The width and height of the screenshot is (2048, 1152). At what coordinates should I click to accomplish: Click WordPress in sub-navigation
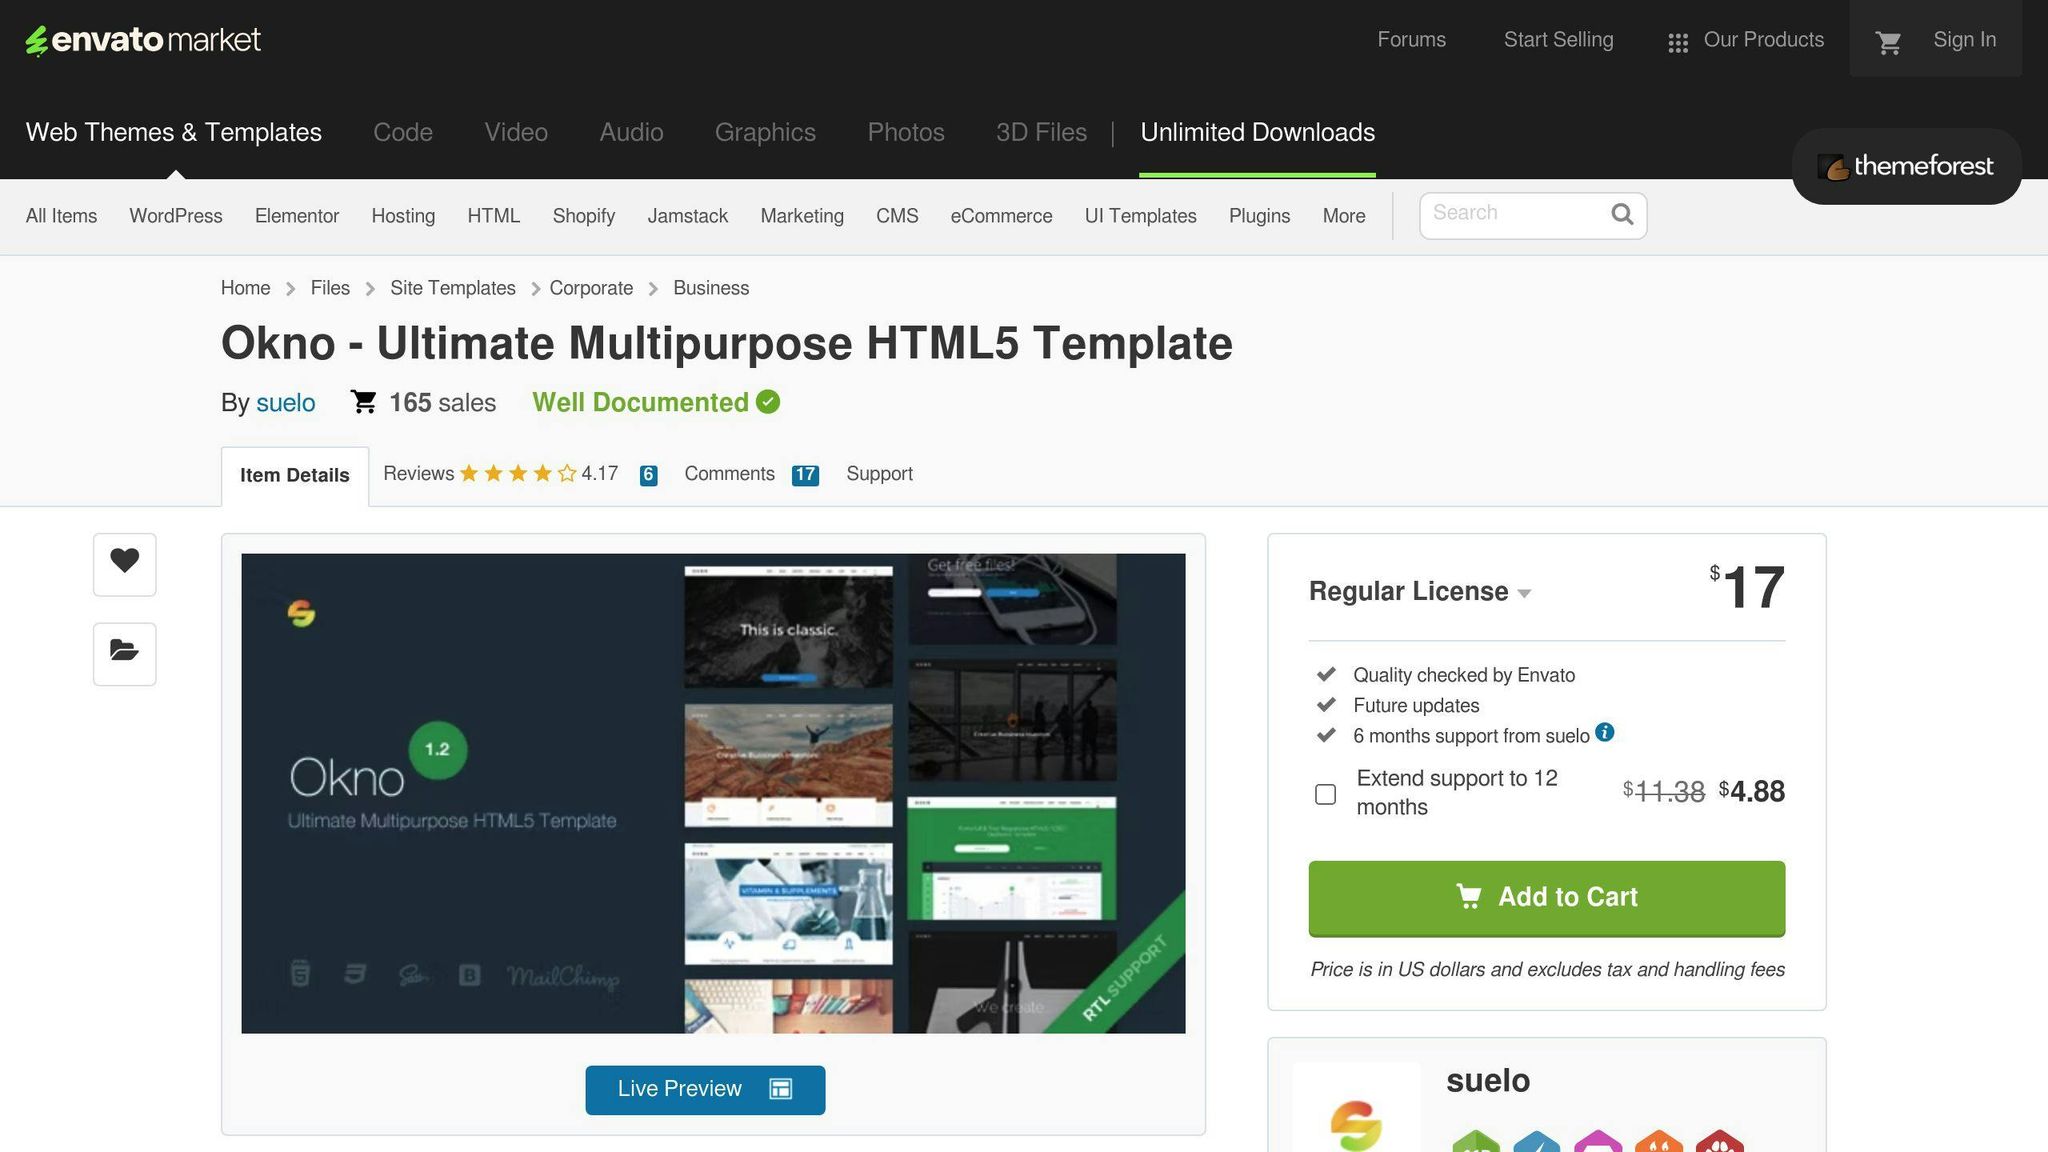tap(176, 216)
